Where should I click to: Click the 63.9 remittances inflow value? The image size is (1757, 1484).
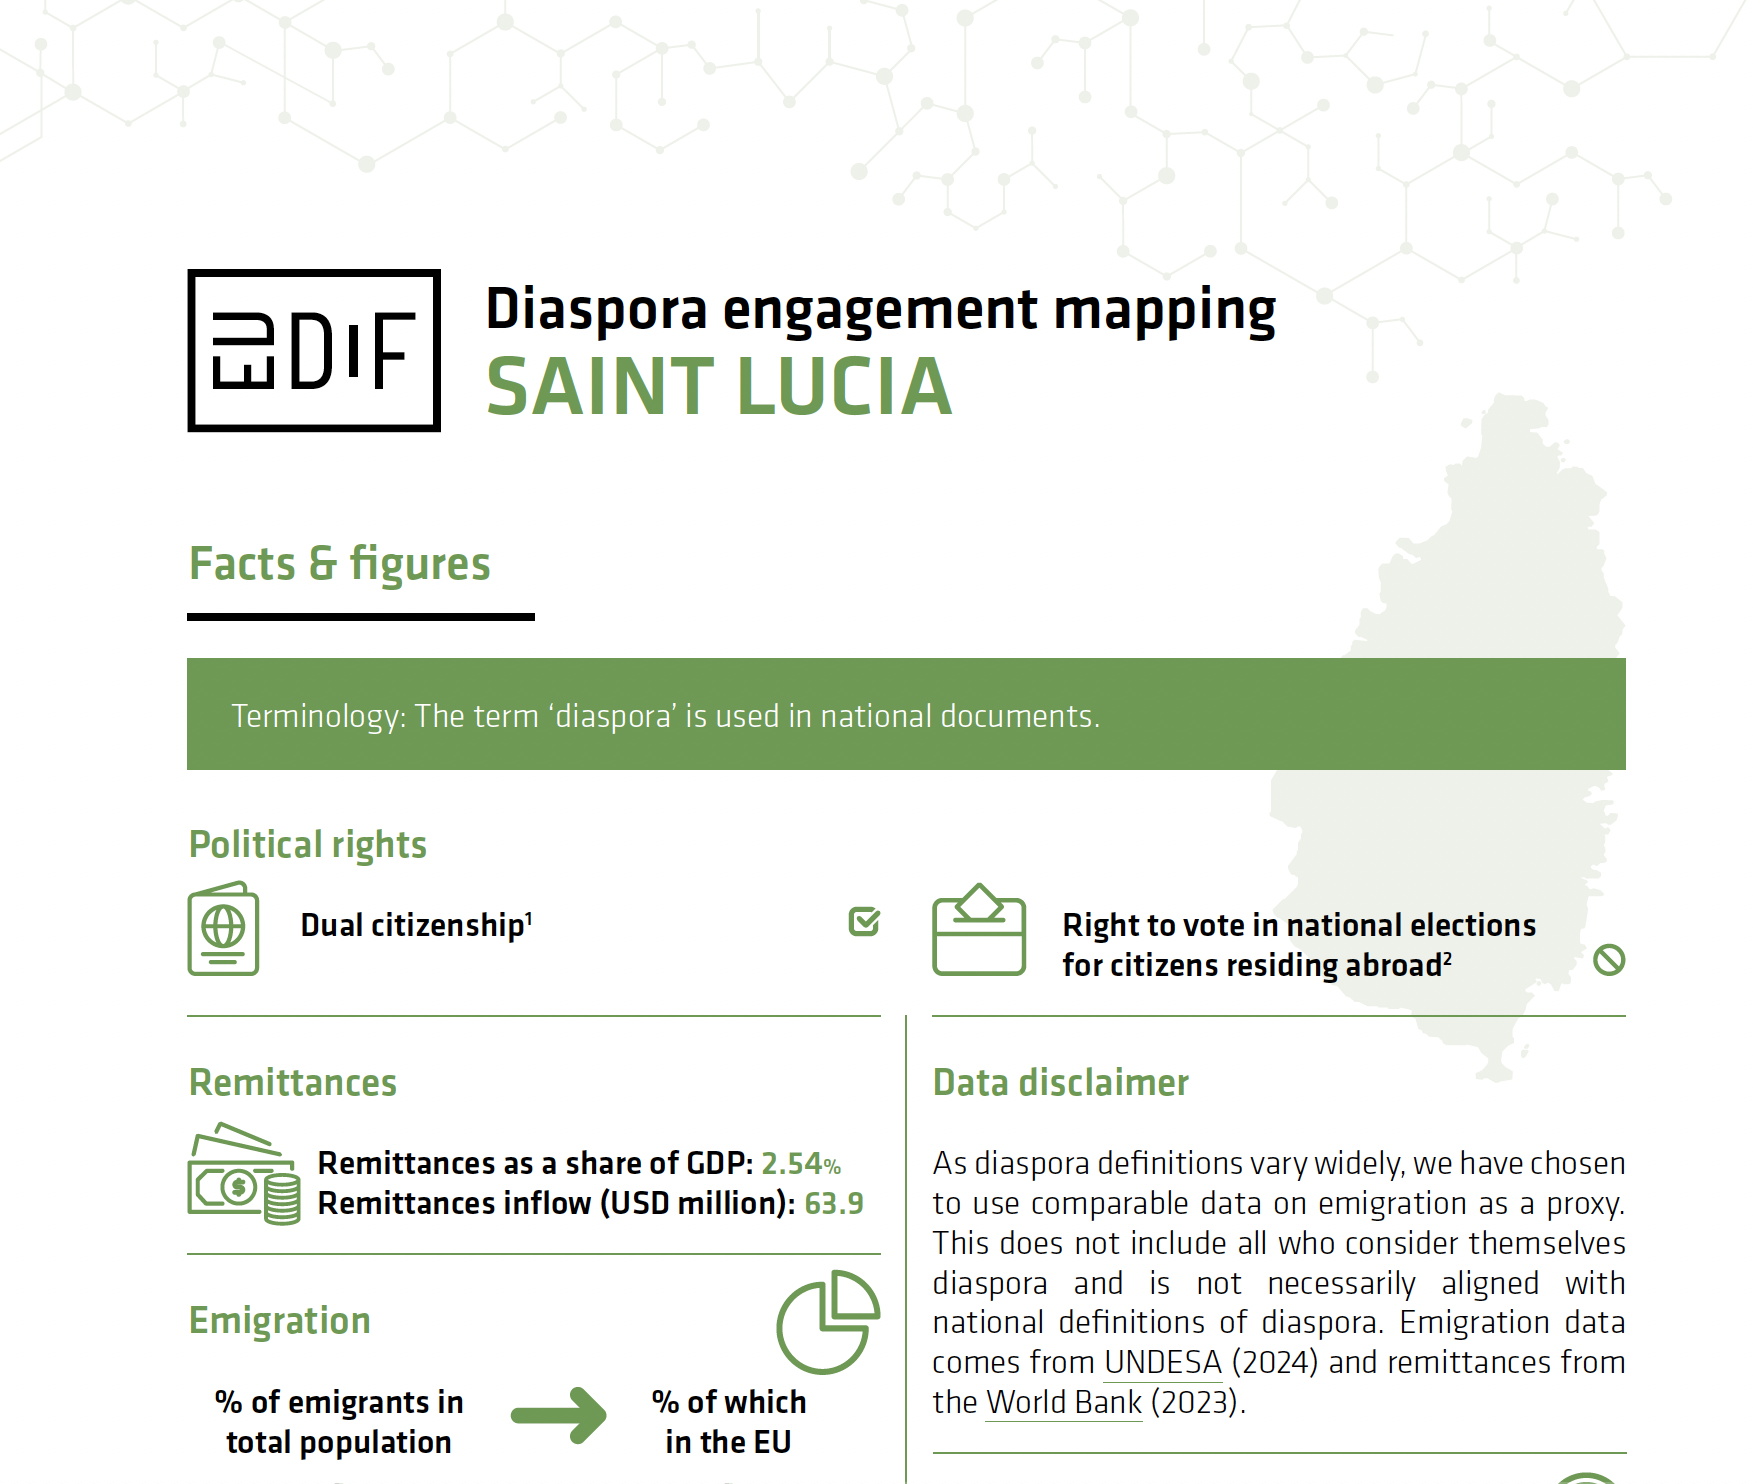[x=833, y=1203]
